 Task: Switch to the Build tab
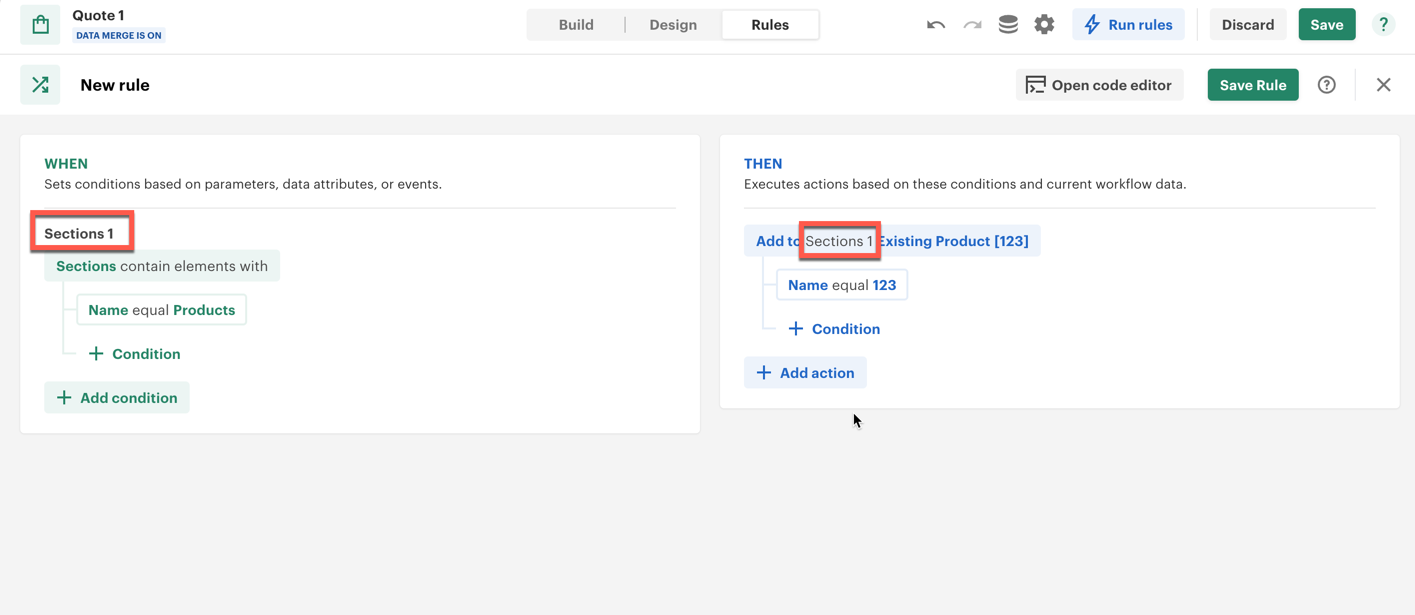[x=576, y=25]
